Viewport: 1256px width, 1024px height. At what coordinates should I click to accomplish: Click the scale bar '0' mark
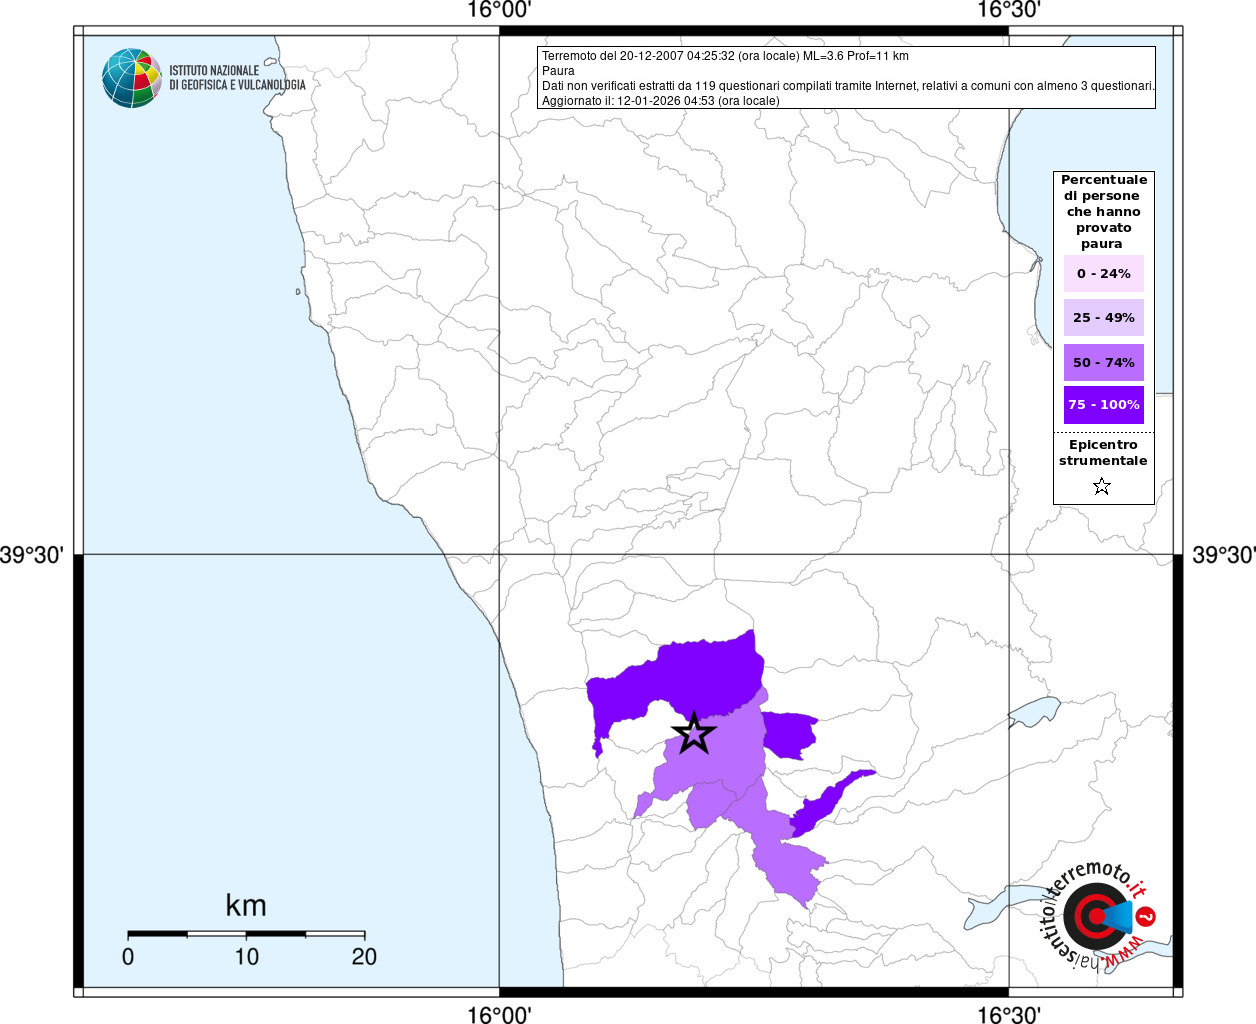128,957
